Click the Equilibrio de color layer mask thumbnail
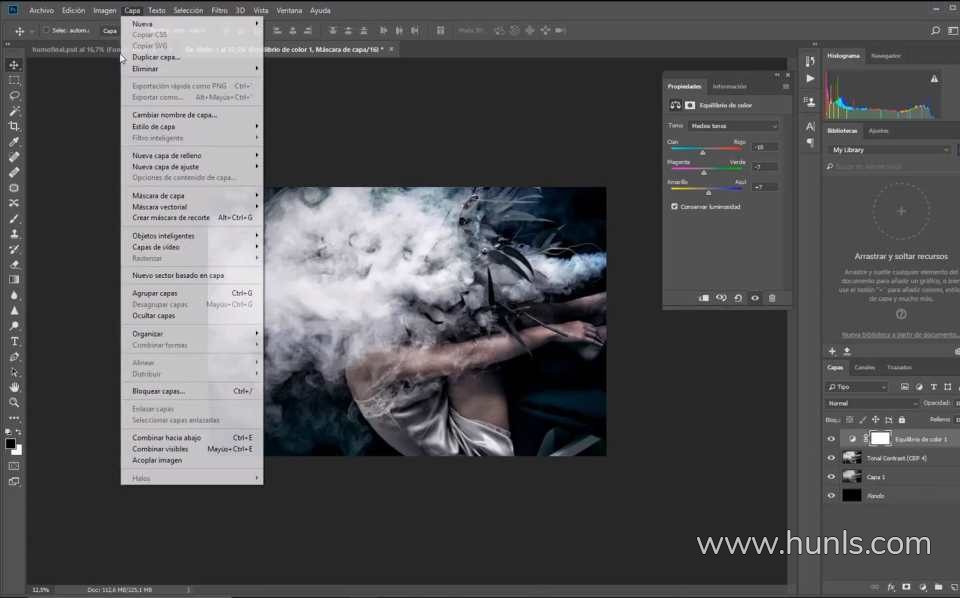This screenshot has width=960, height=598. [x=880, y=439]
